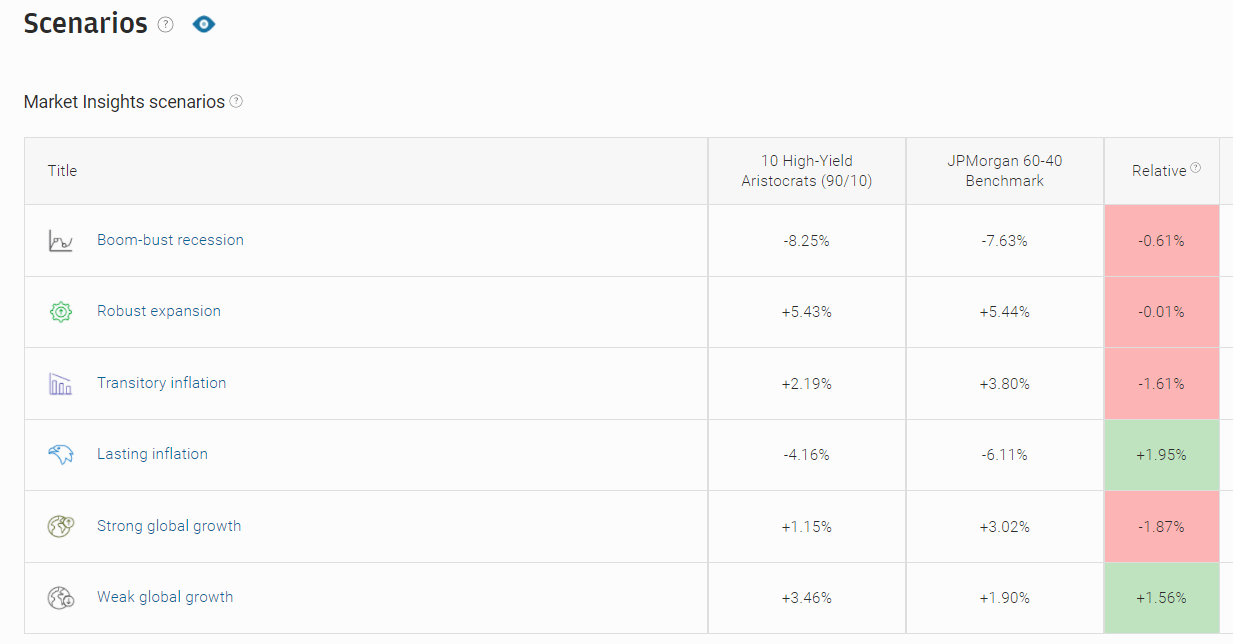Select the Weak global growth scenario

165,597
